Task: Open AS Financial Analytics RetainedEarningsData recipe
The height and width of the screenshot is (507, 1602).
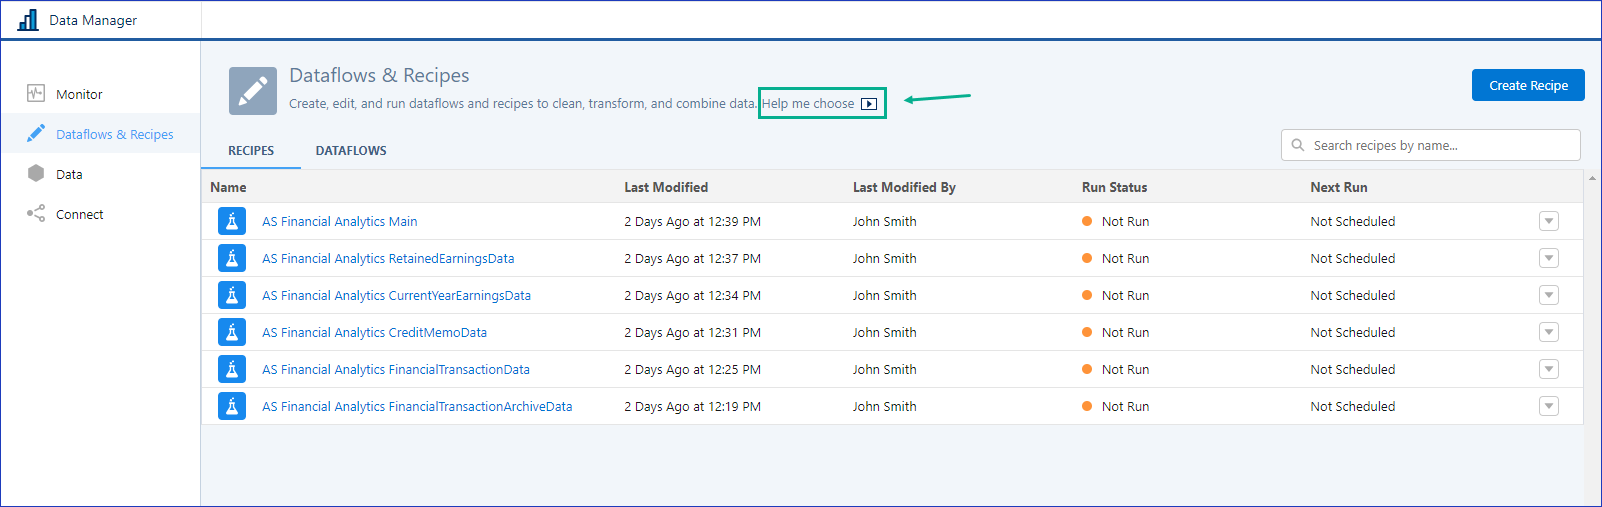Action: (x=388, y=259)
